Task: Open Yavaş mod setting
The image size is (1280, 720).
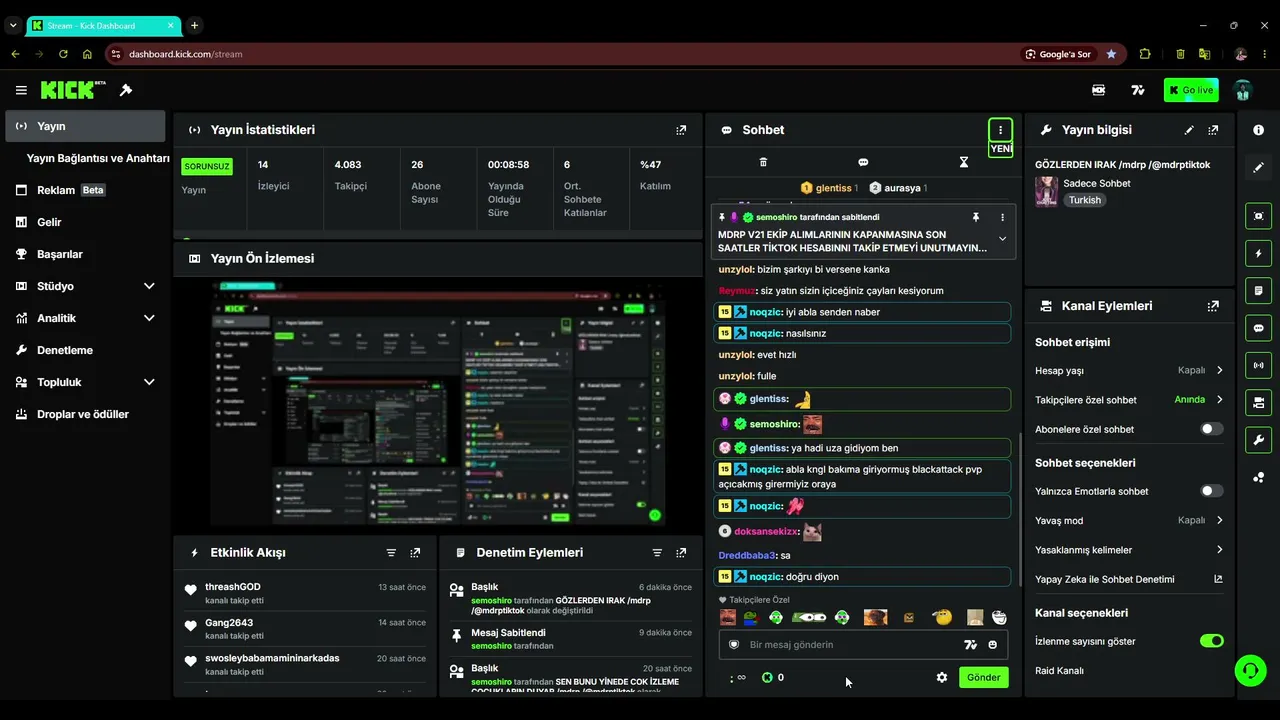Action: point(1129,520)
